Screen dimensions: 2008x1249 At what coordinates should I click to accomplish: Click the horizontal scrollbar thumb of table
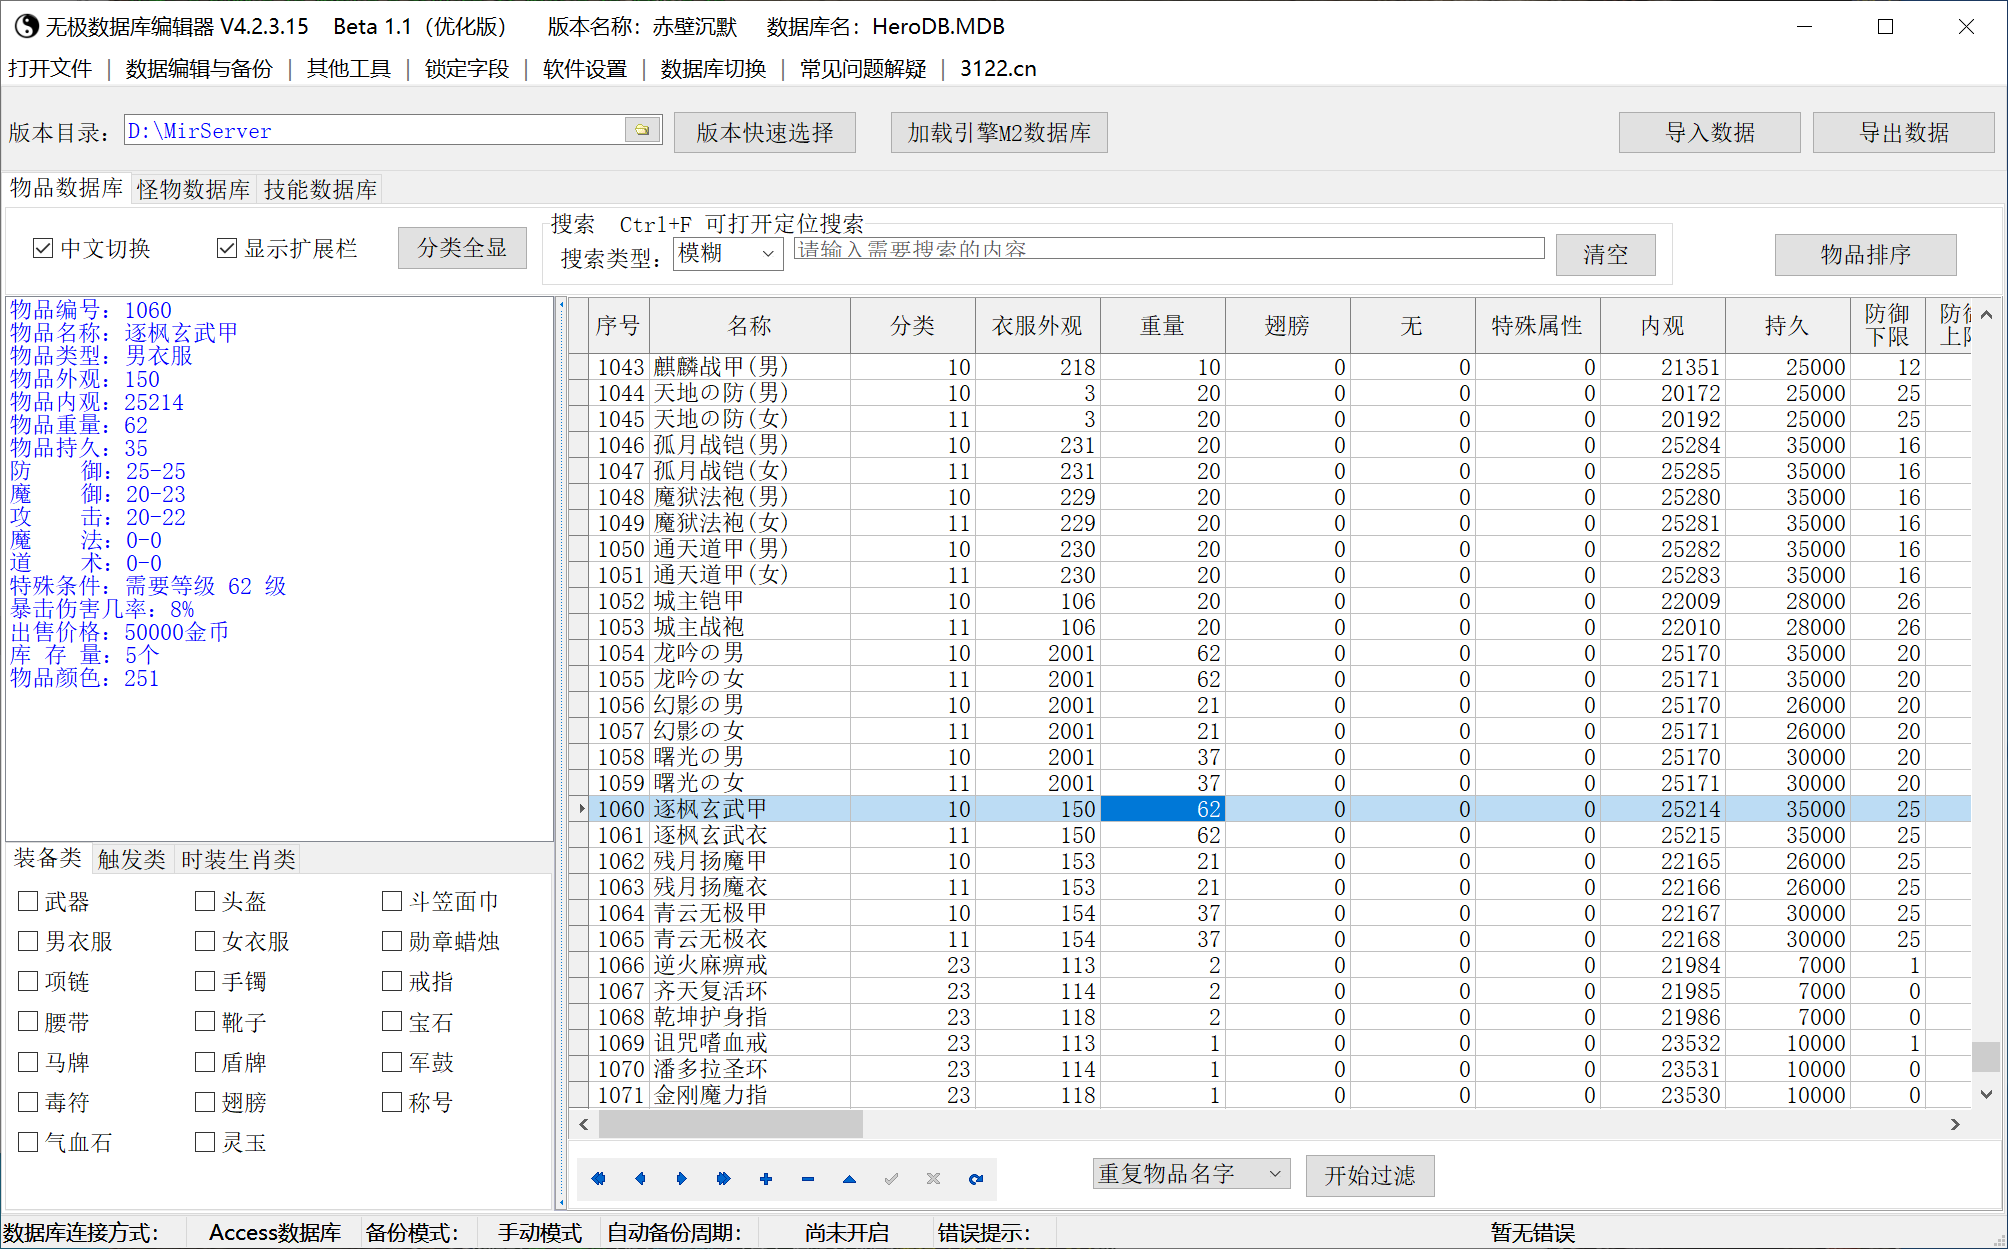tap(730, 1124)
